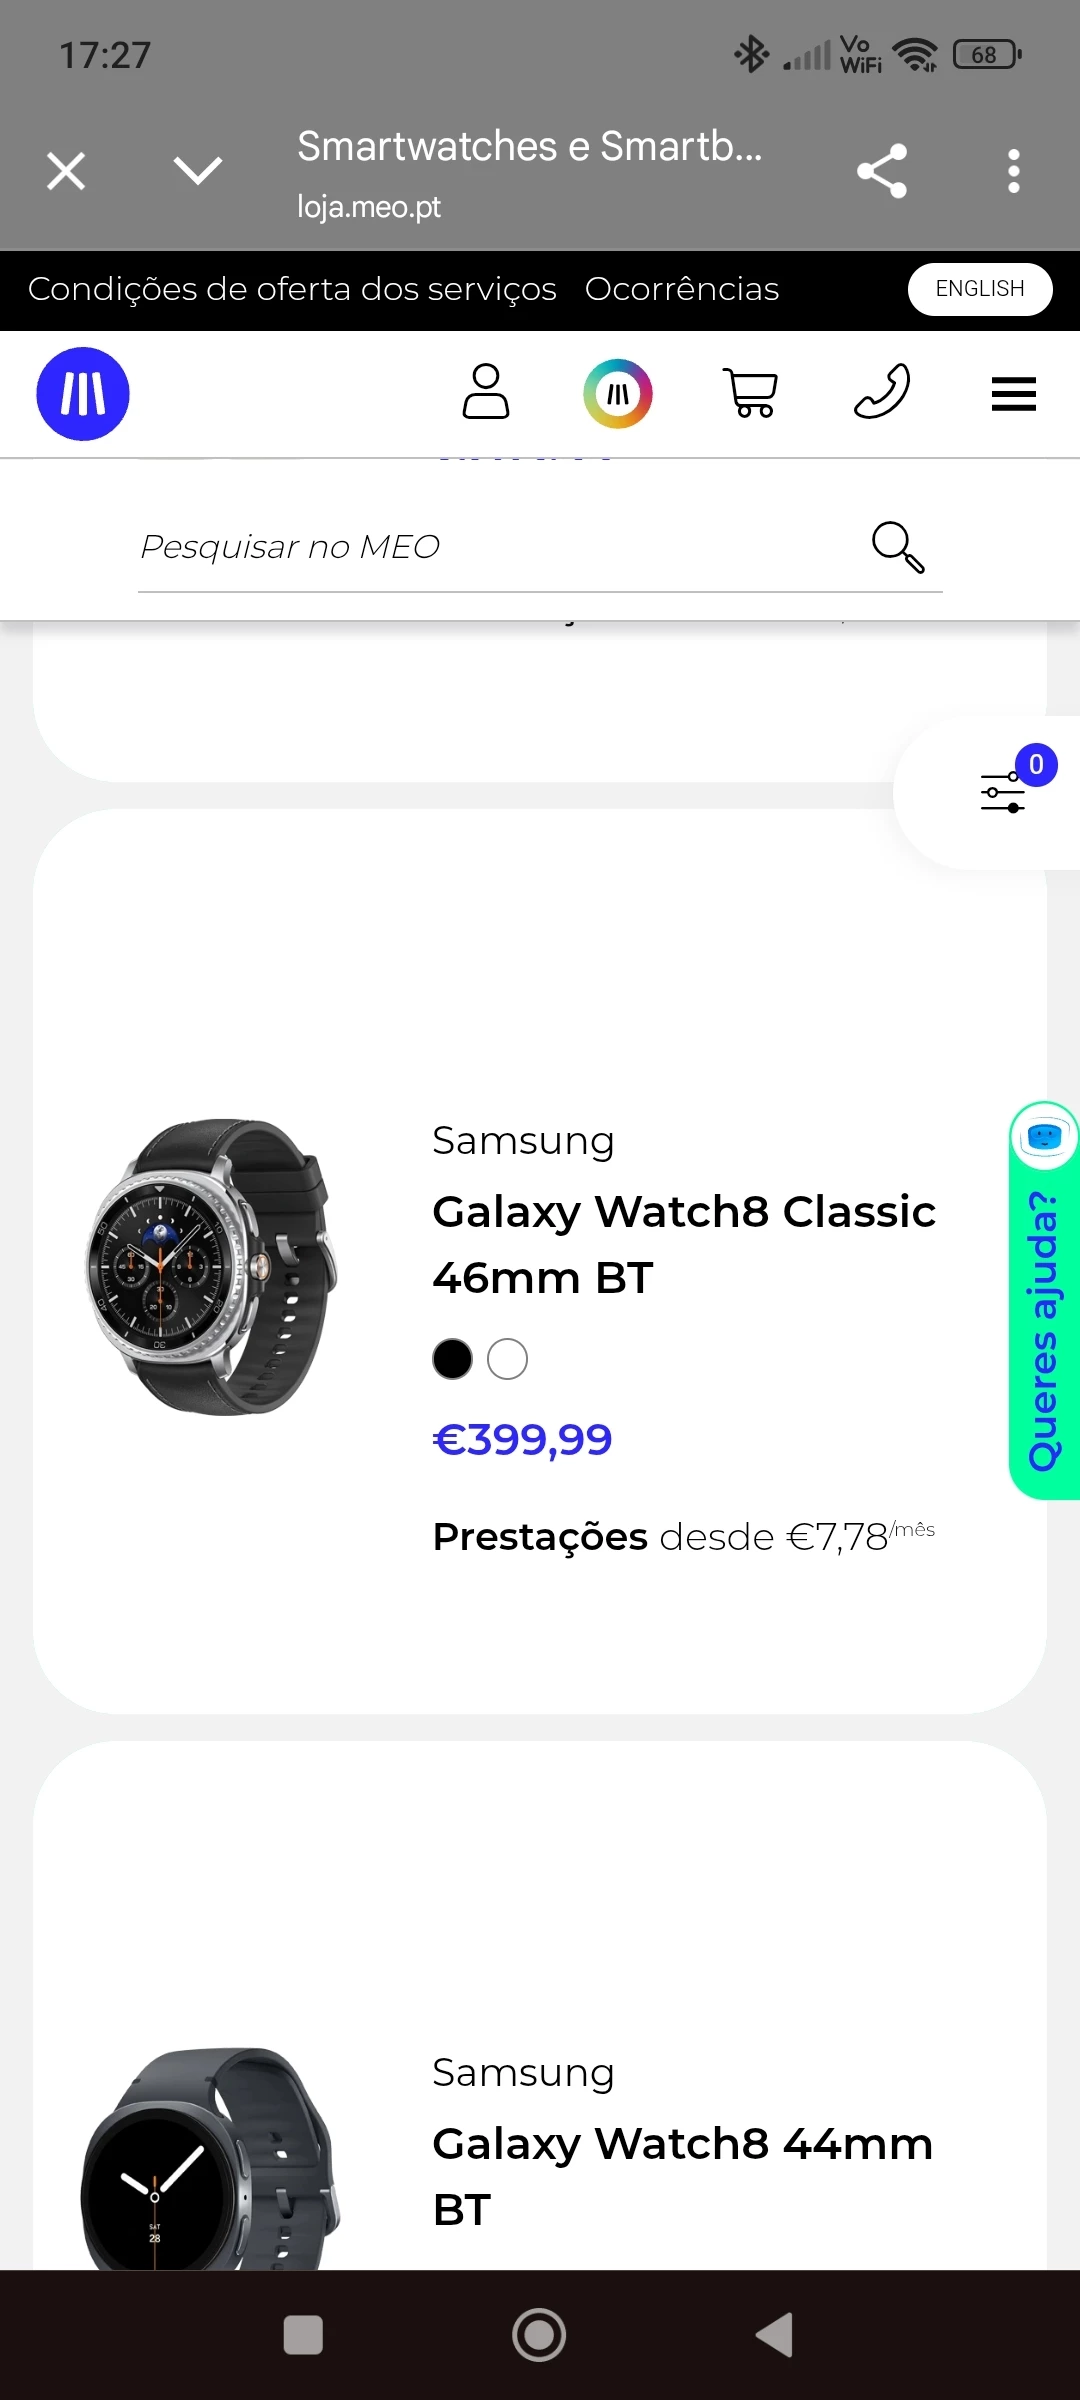The image size is (1080, 2400).
Task: Expand the browser tab chevron
Action: 198,170
